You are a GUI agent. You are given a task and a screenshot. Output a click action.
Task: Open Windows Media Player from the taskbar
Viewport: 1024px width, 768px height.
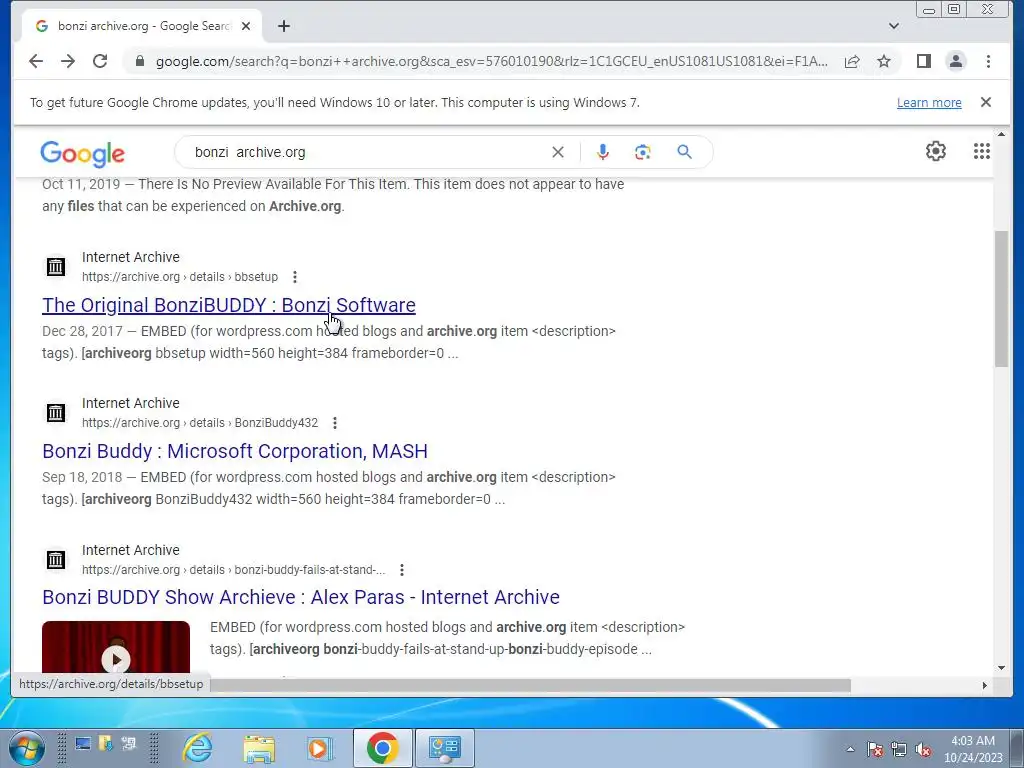pos(320,748)
